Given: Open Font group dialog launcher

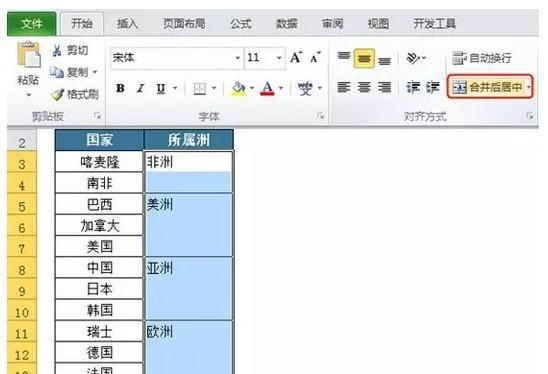Looking at the screenshot, I should [321, 116].
